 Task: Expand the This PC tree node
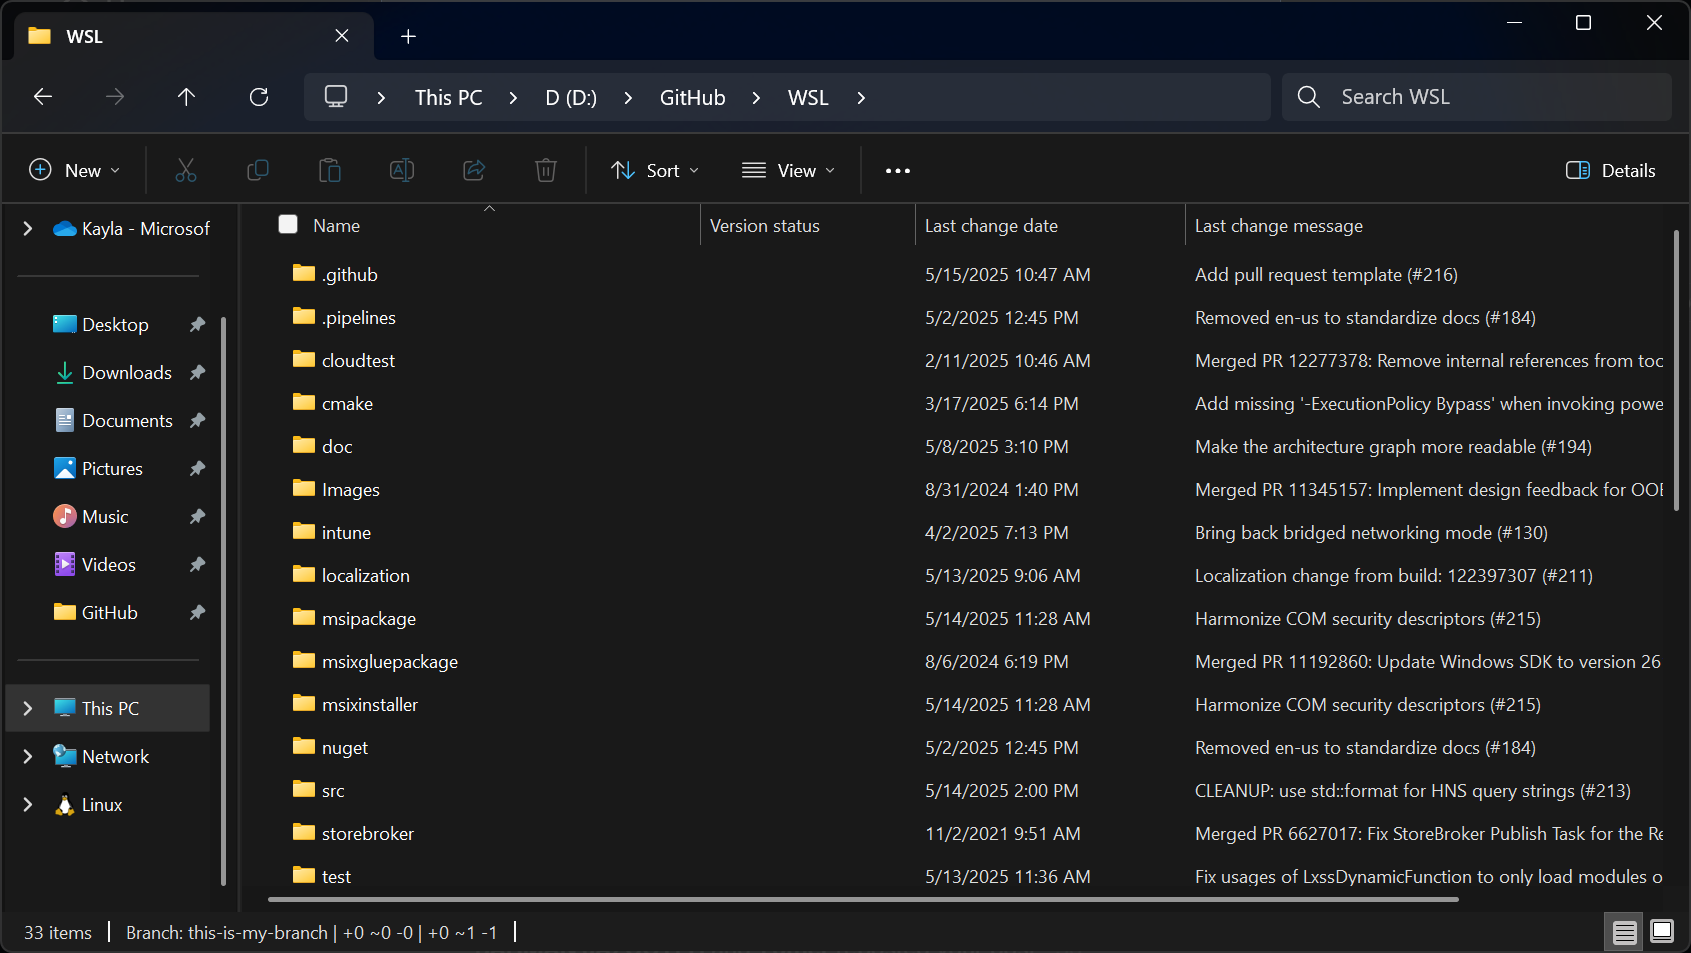pos(28,708)
